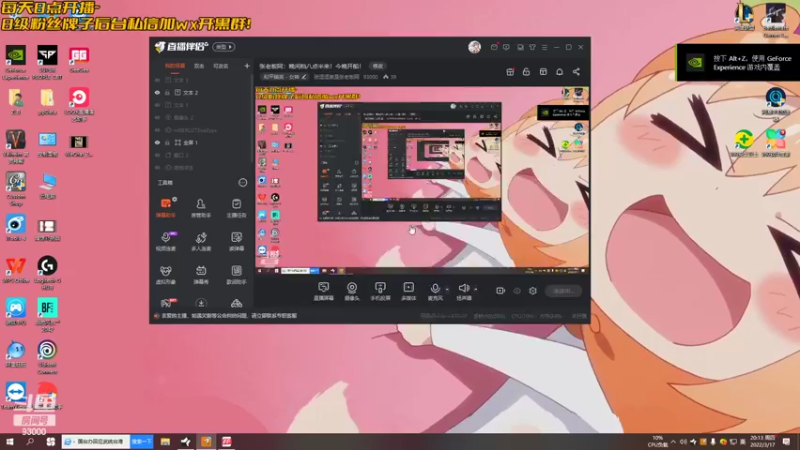Add a 手机投屏 phone-casting source

tap(380, 291)
